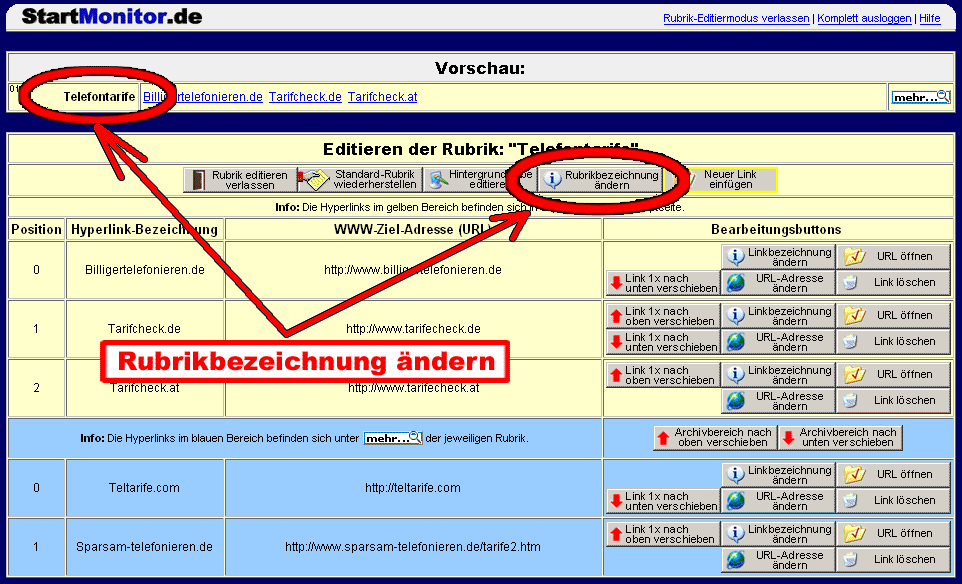962x584 pixels.
Task: Delete the Tarifcheck.de link
Action: [893, 342]
